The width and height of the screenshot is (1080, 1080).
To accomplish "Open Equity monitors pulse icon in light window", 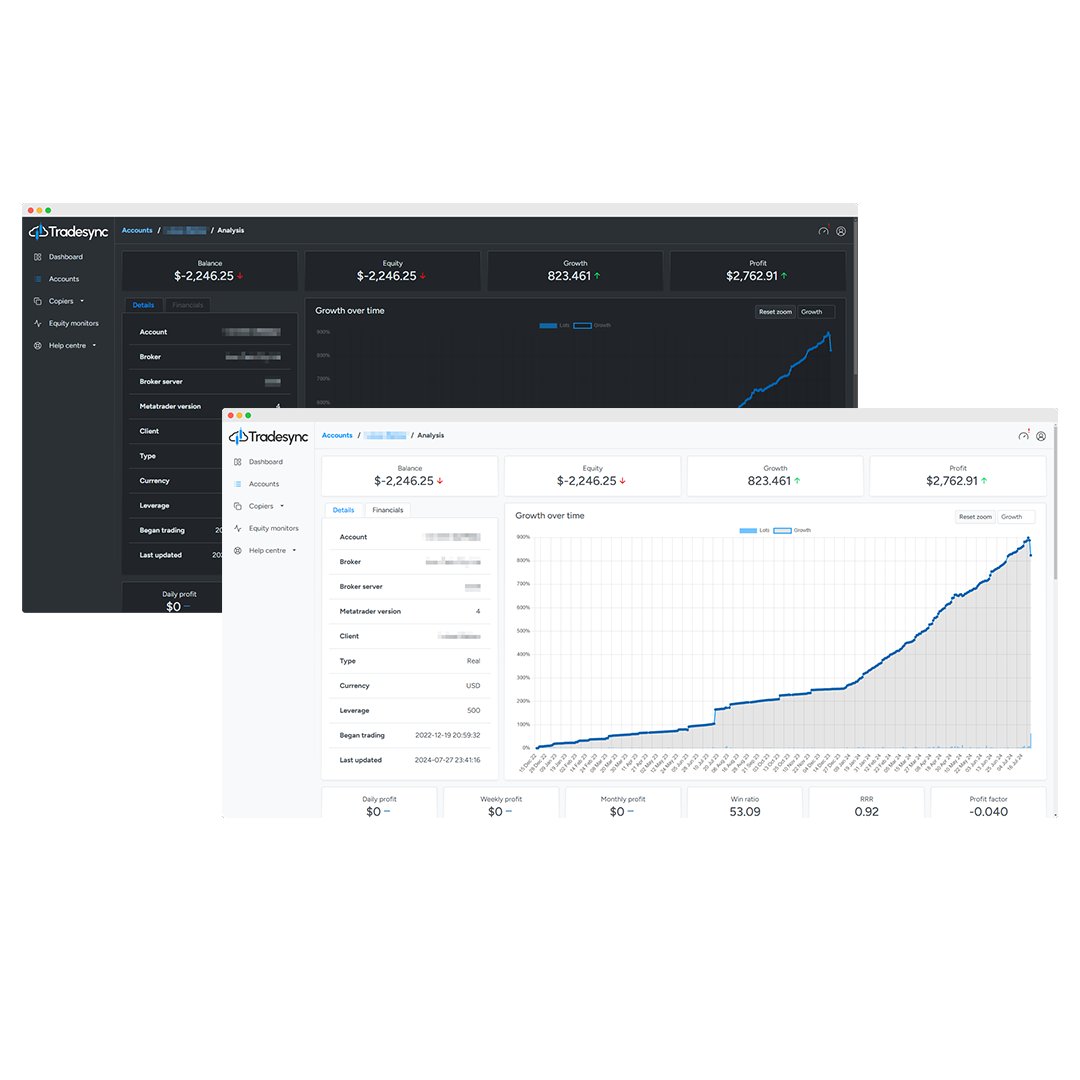I will coord(238,528).
